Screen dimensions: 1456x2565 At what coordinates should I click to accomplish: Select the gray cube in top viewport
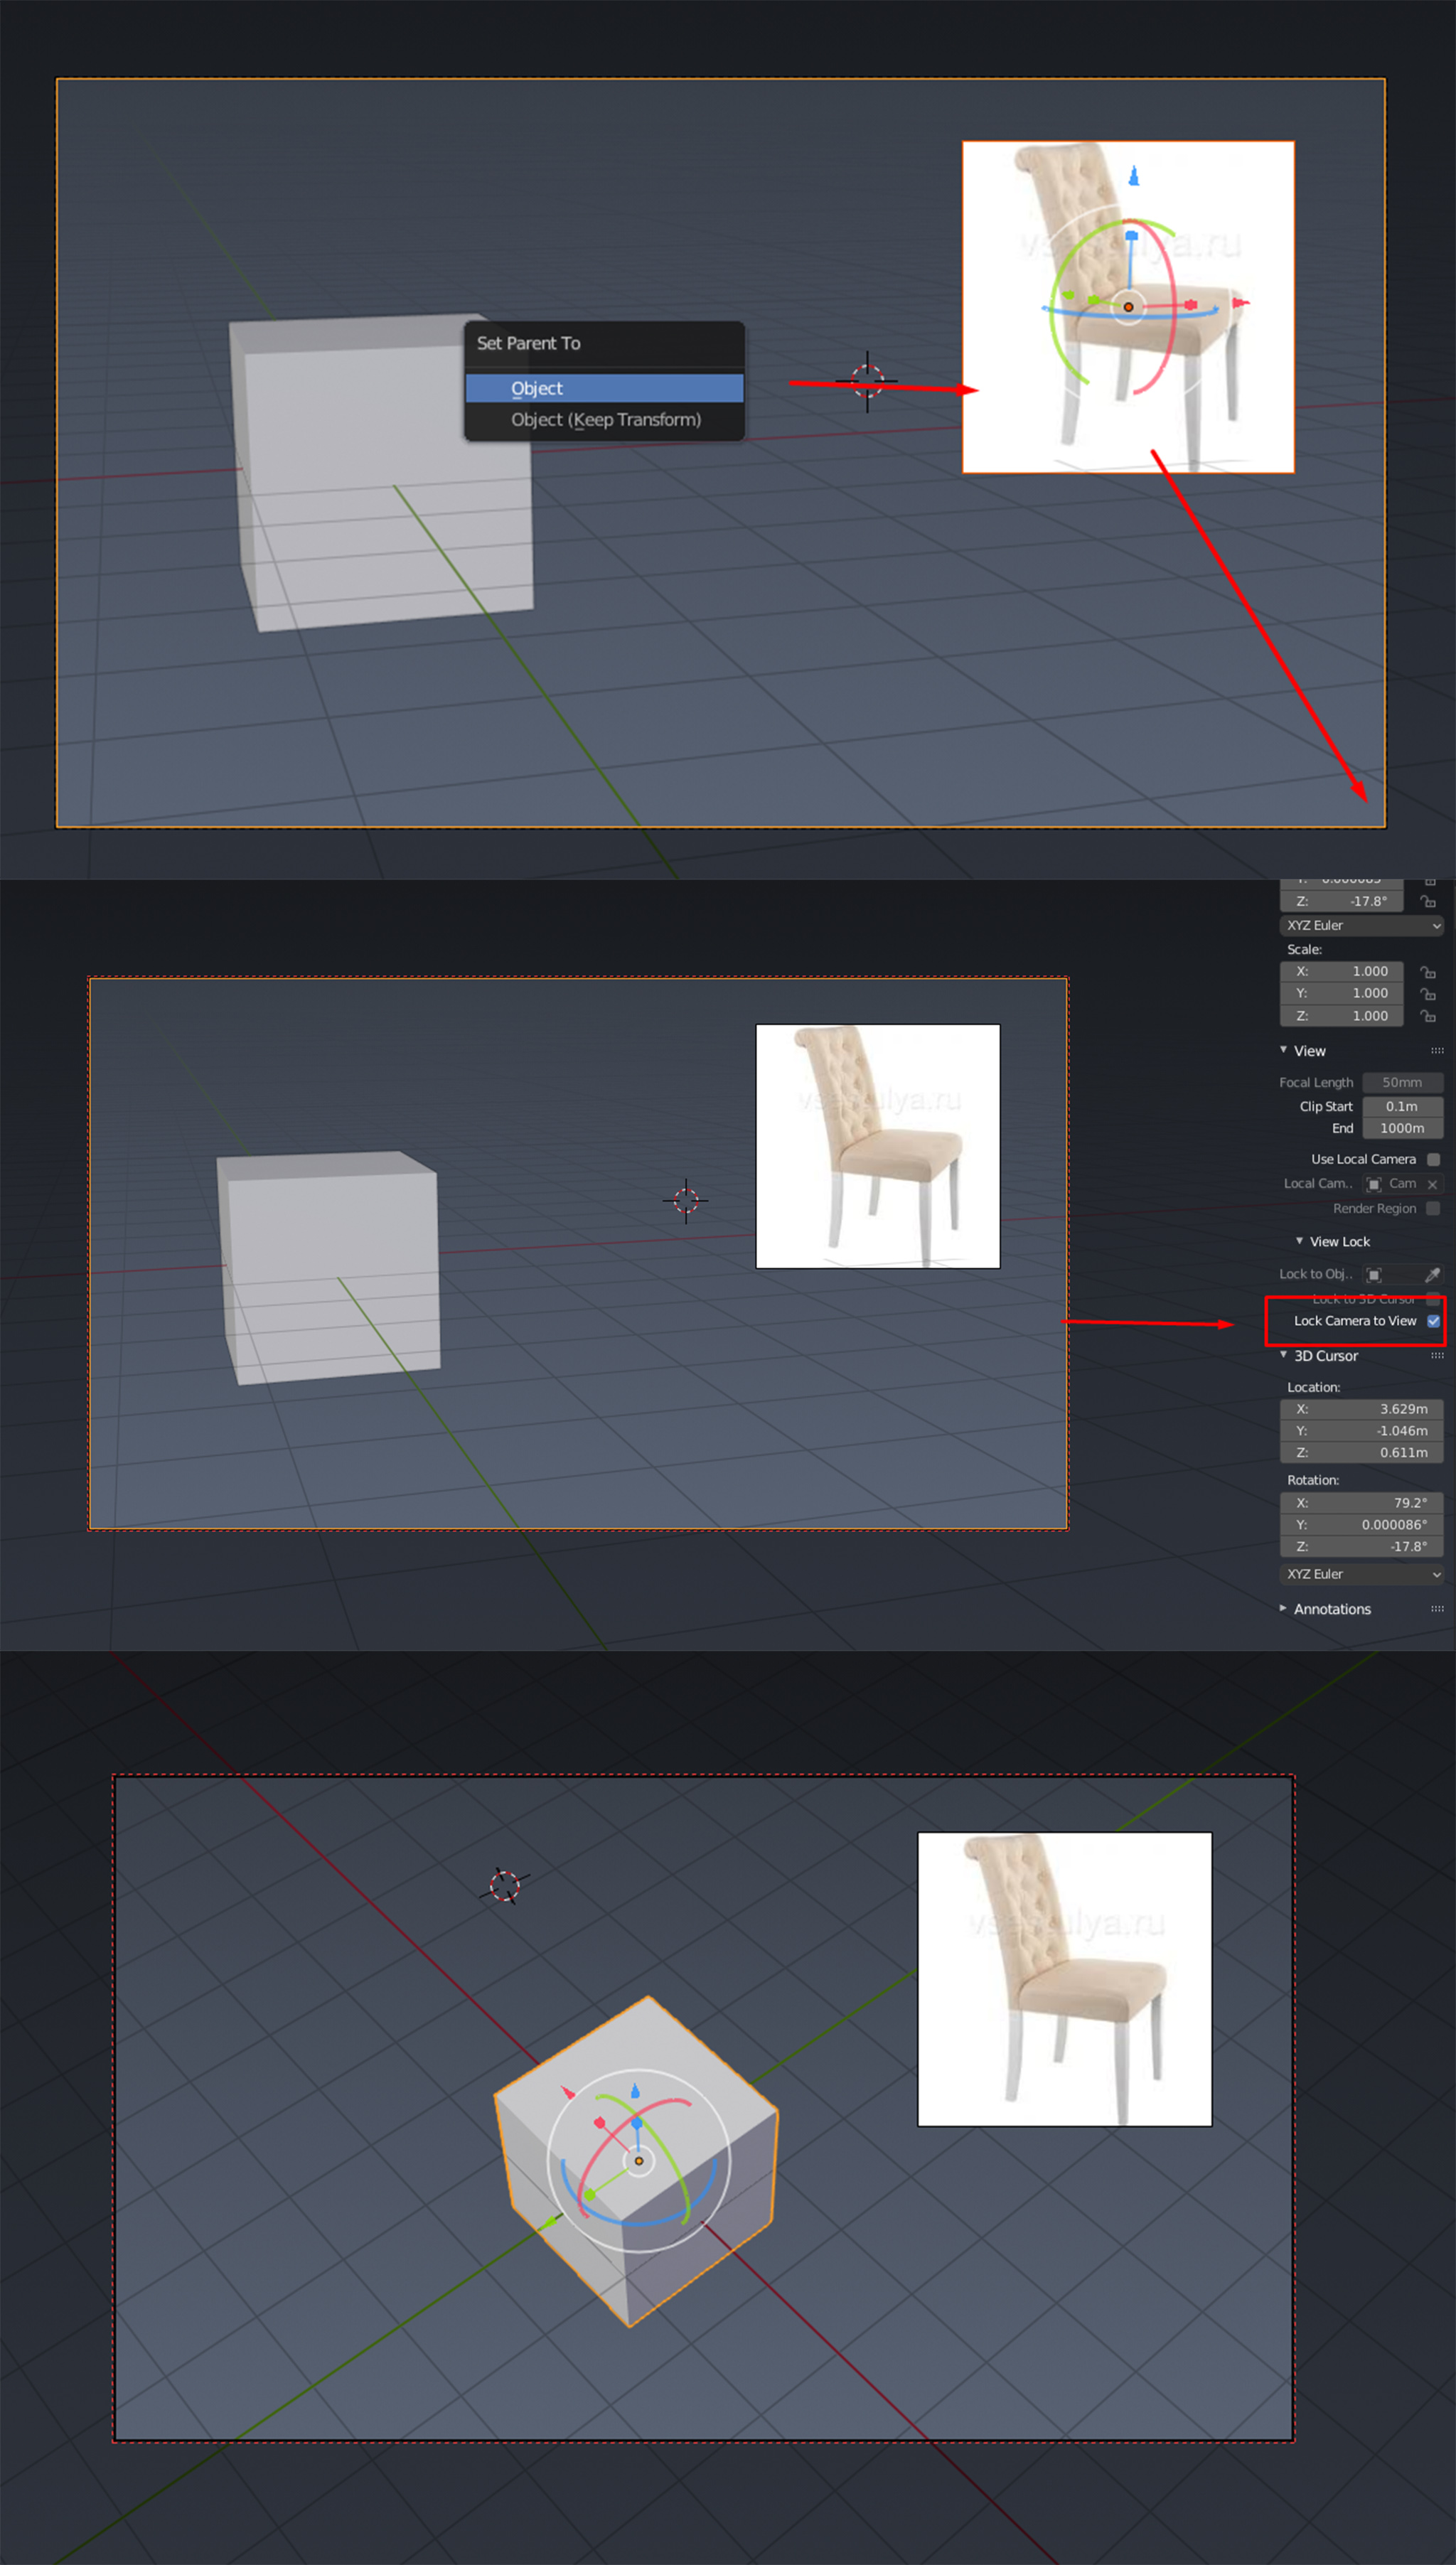pos(382,472)
